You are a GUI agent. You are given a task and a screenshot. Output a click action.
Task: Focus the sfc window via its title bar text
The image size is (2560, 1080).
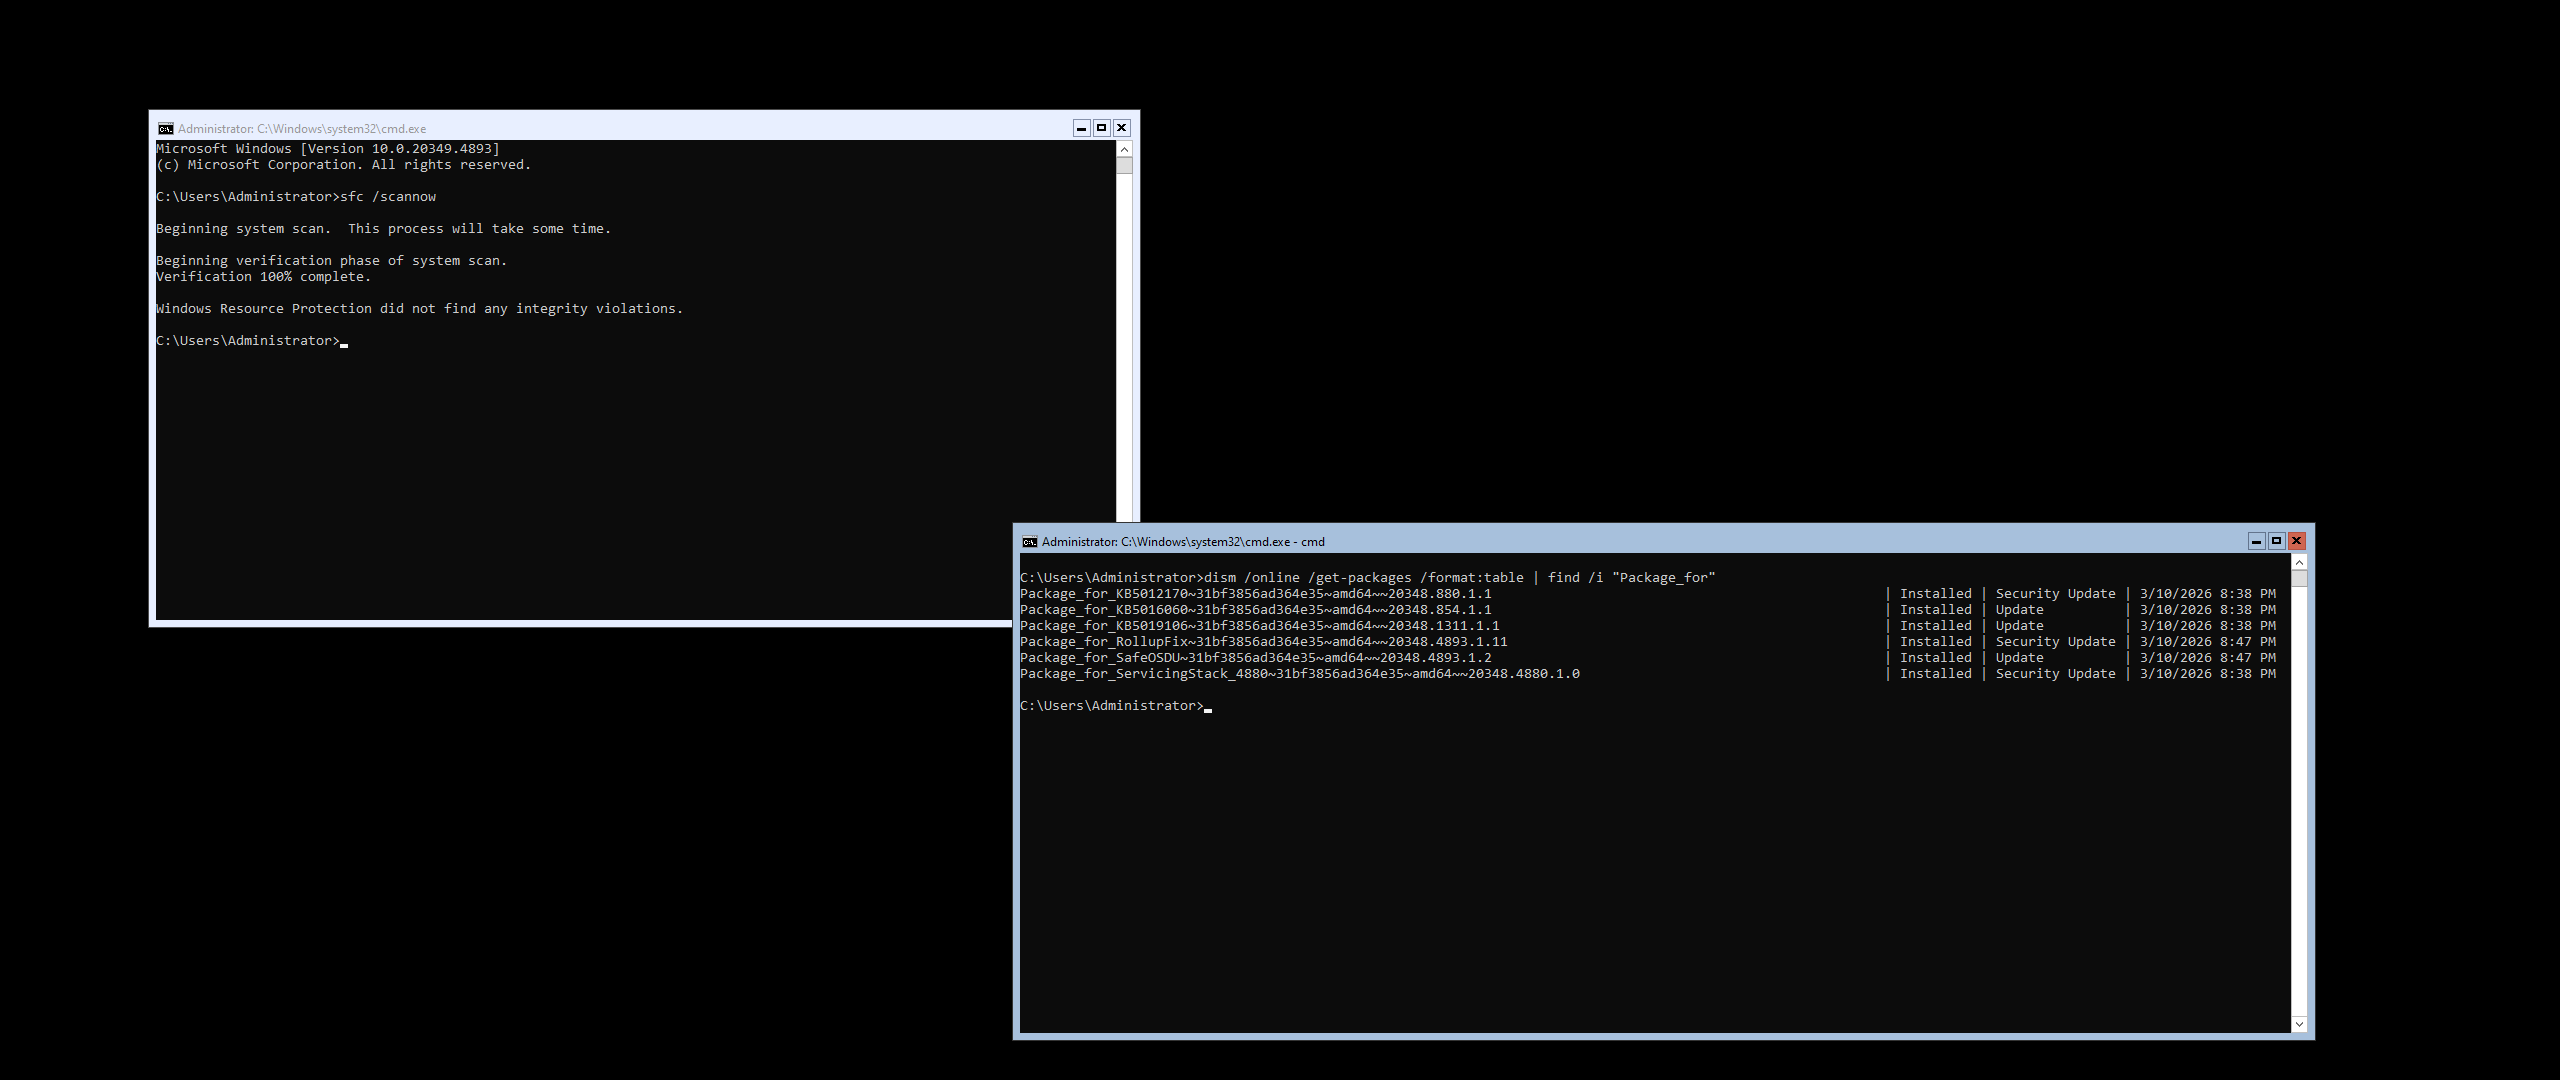[302, 129]
